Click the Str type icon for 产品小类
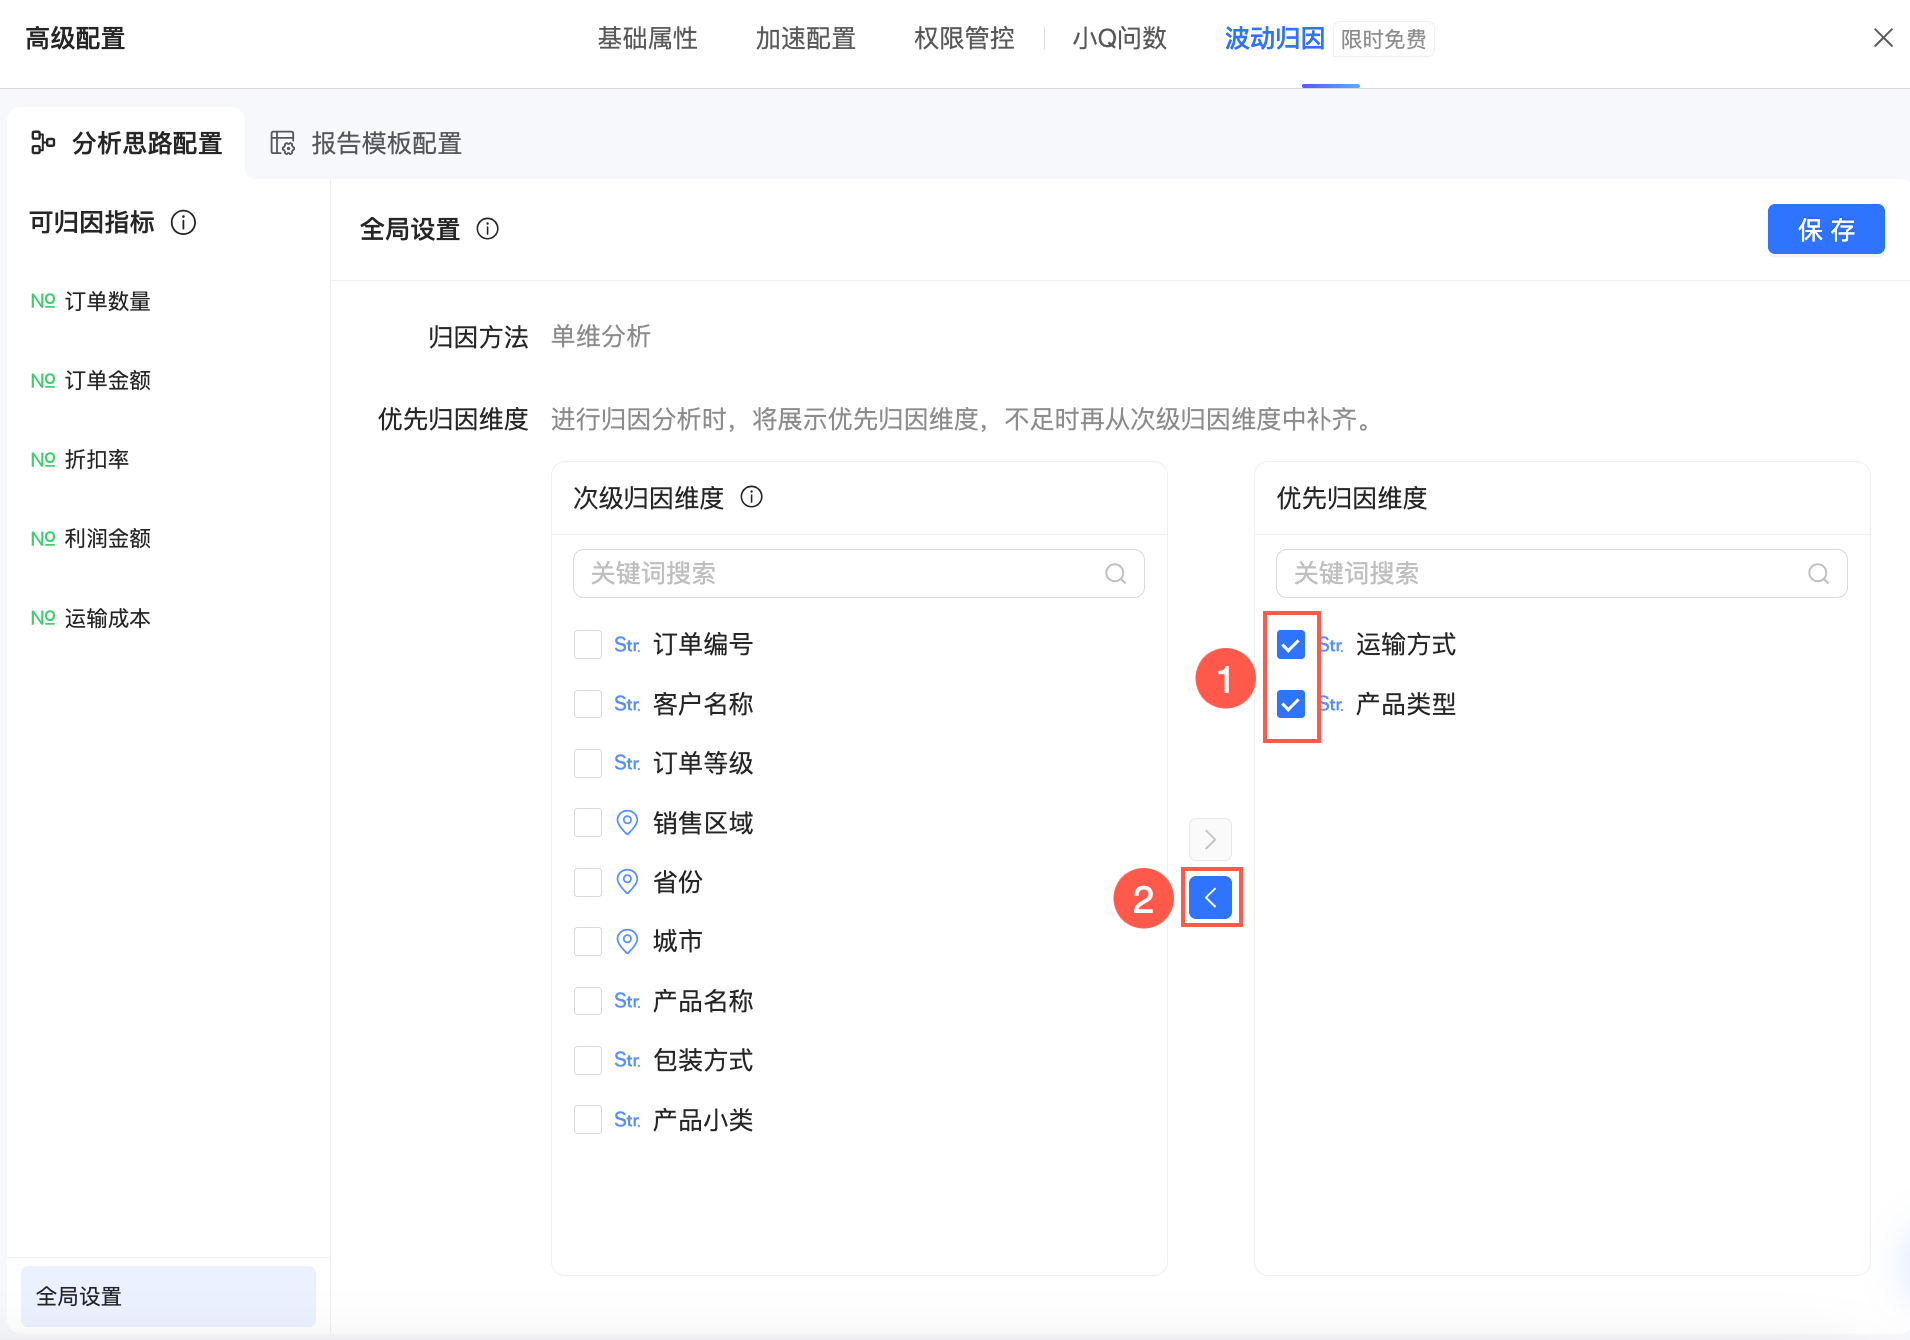Viewport: 1910px width, 1340px height. click(x=627, y=1120)
